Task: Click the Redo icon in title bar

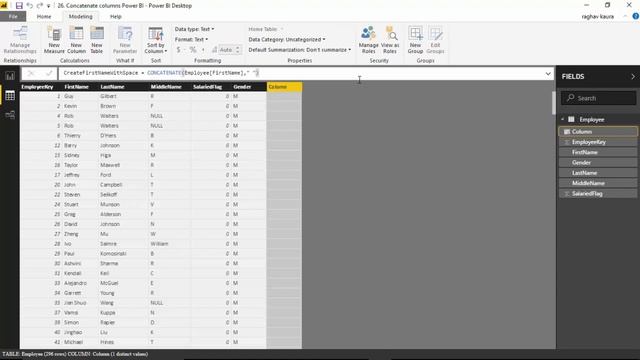Action: click(40, 5)
